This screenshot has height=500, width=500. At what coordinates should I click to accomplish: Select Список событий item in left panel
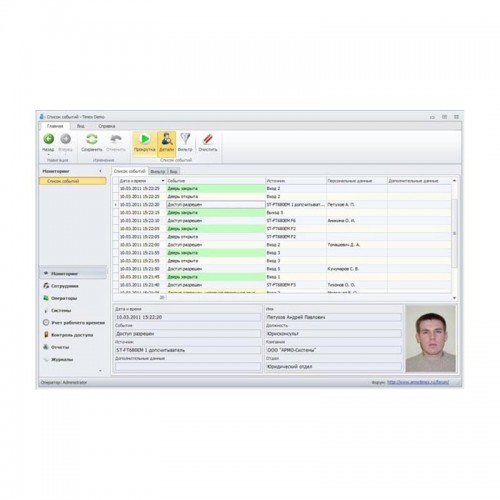pyautogui.click(x=73, y=181)
